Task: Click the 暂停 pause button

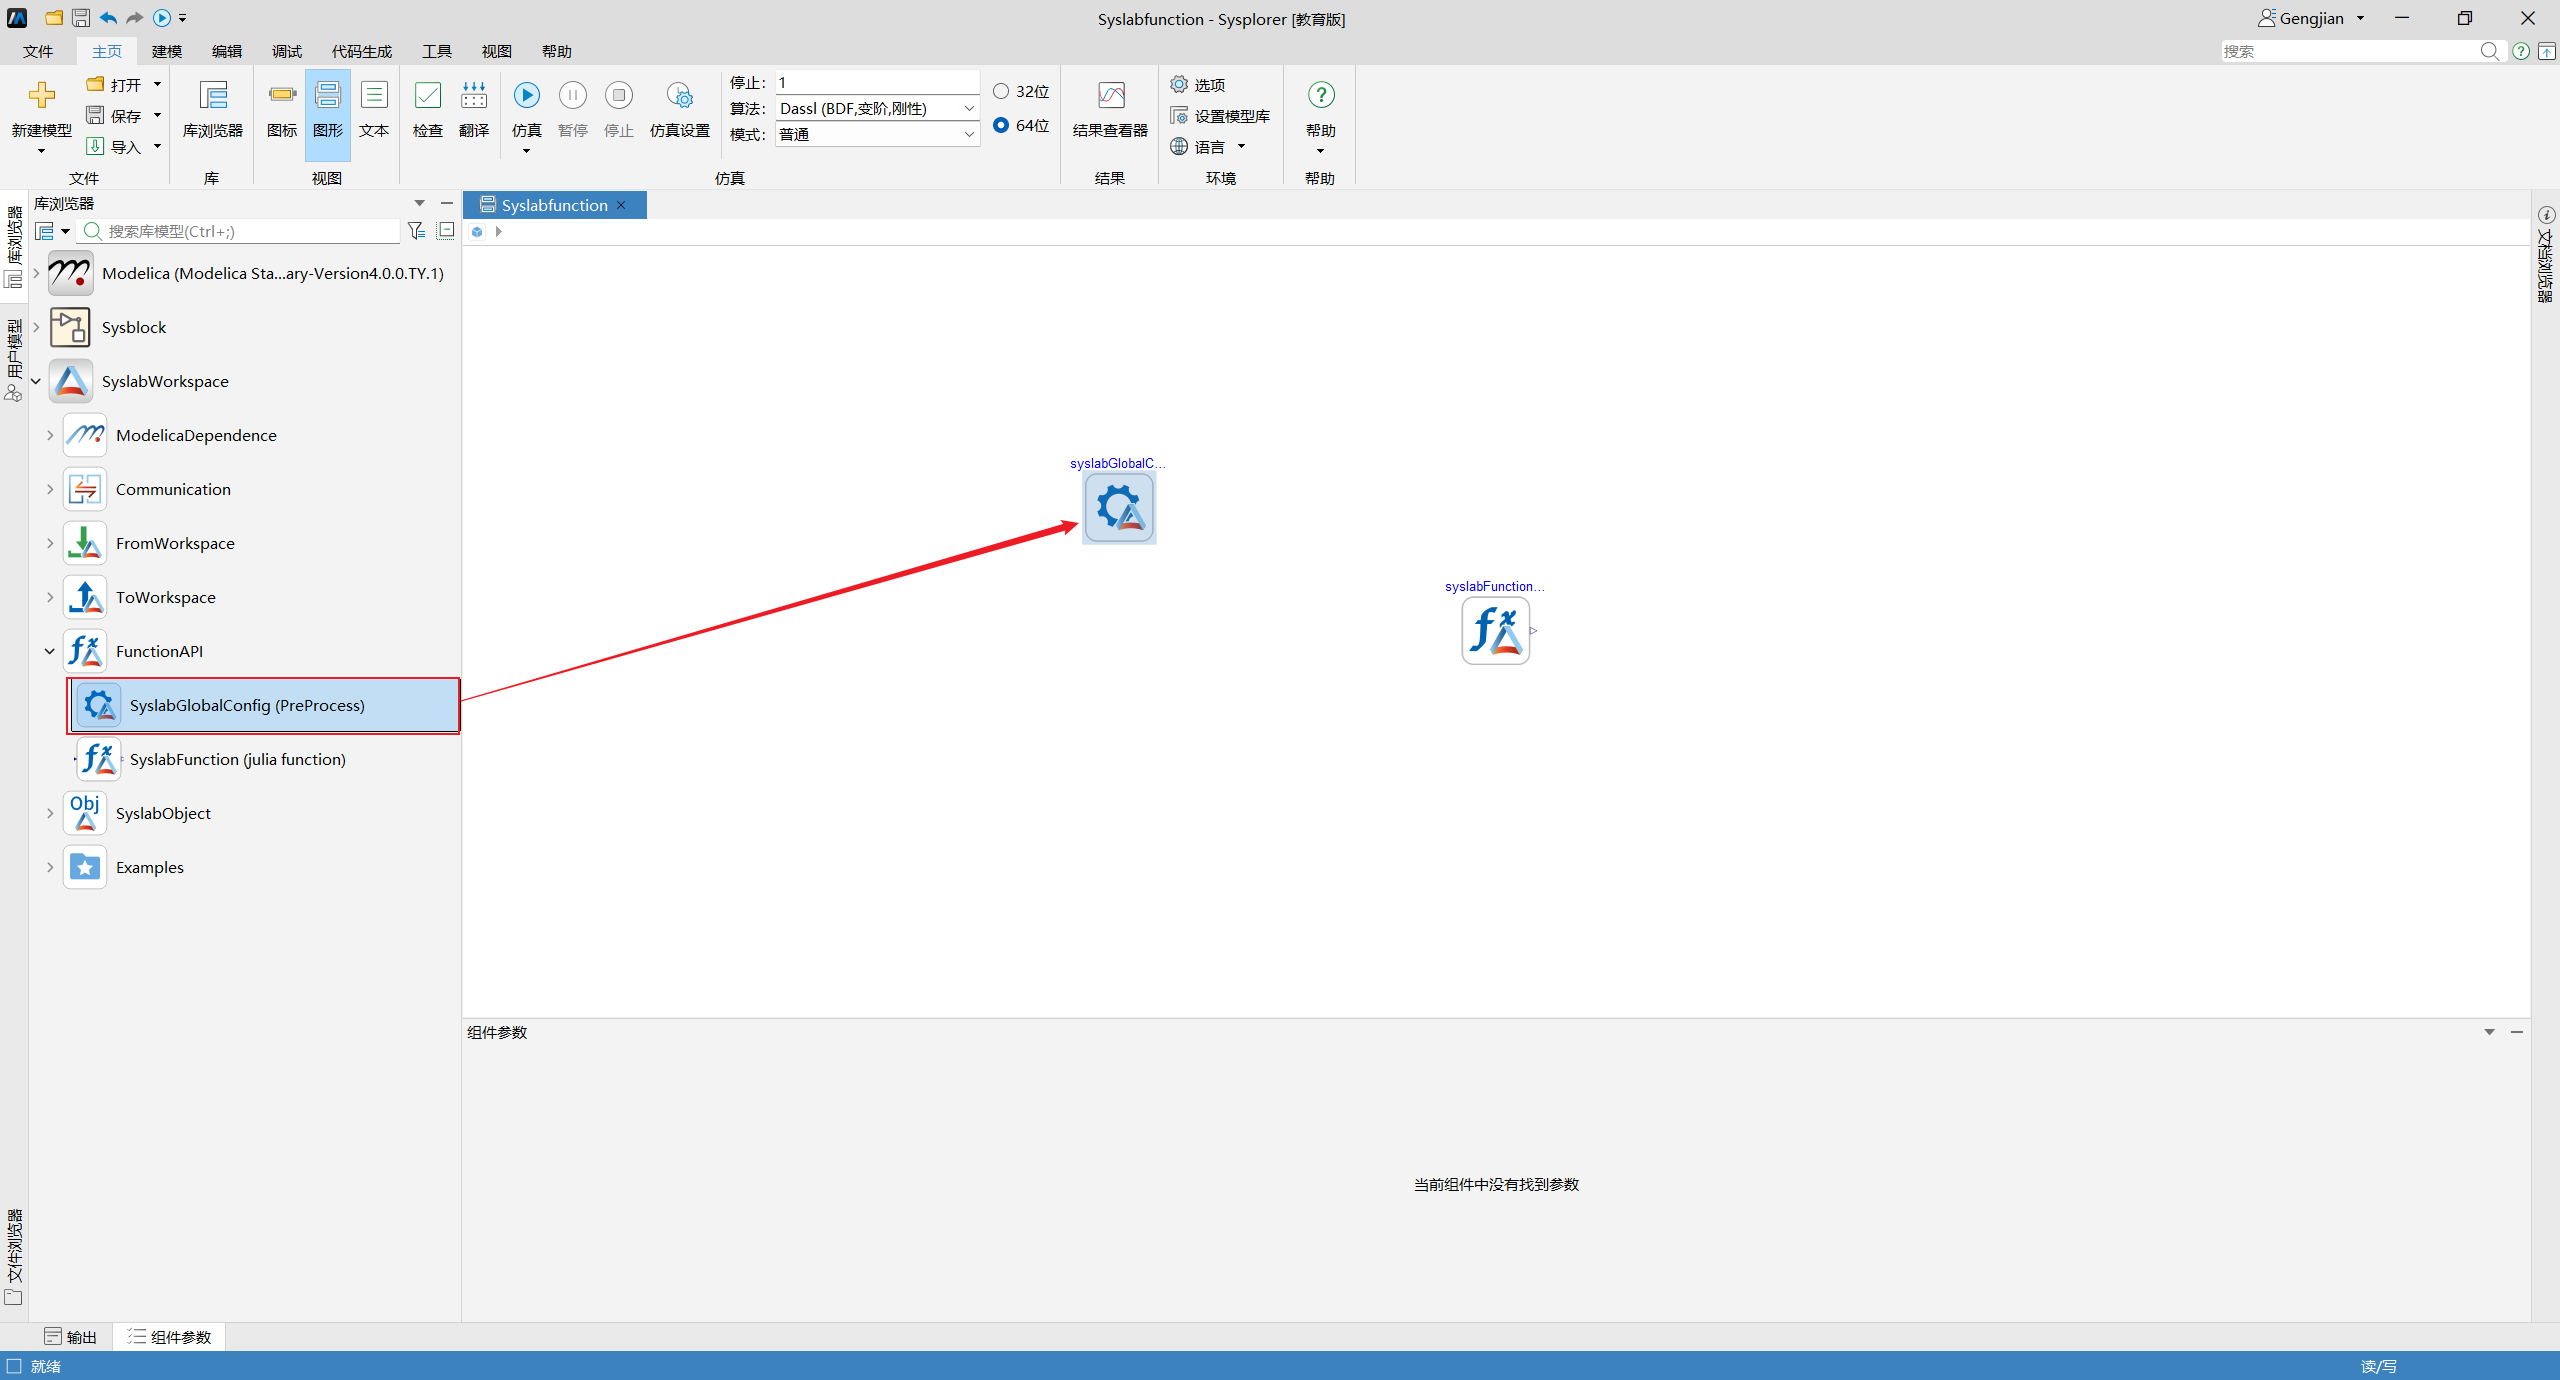Action: [x=573, y=110]
